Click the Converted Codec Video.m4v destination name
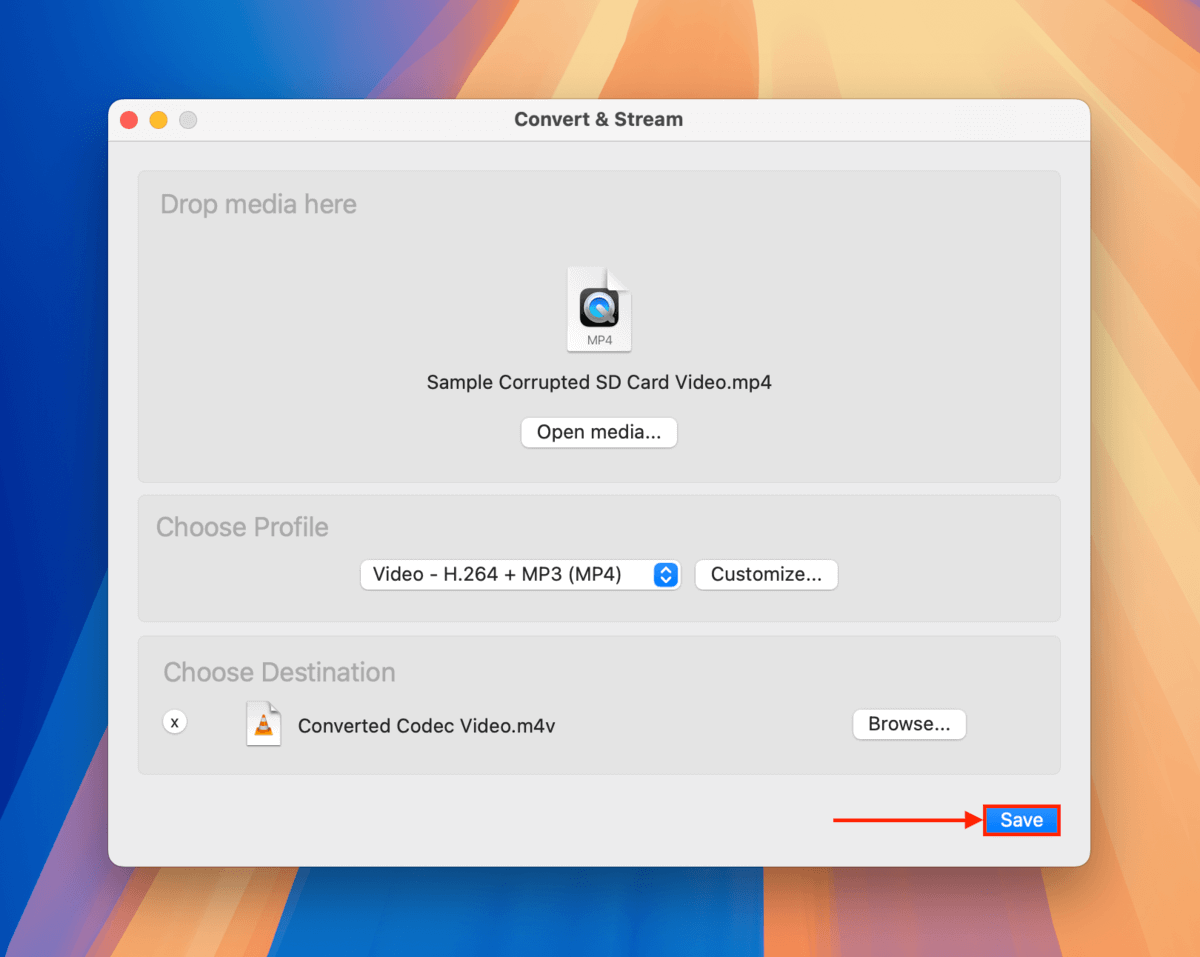This screenshot has height=957, width=1200. point(426,726)
